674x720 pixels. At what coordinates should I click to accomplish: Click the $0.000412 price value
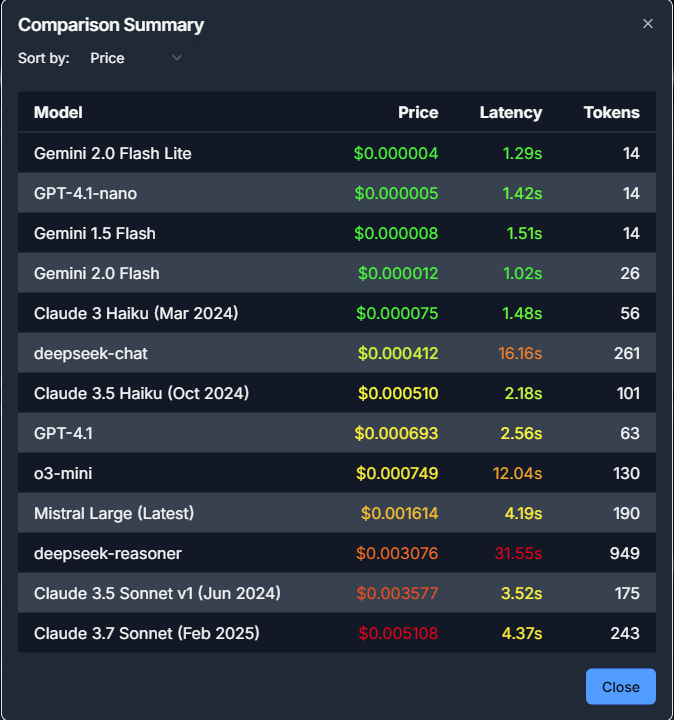coord(398,353)
